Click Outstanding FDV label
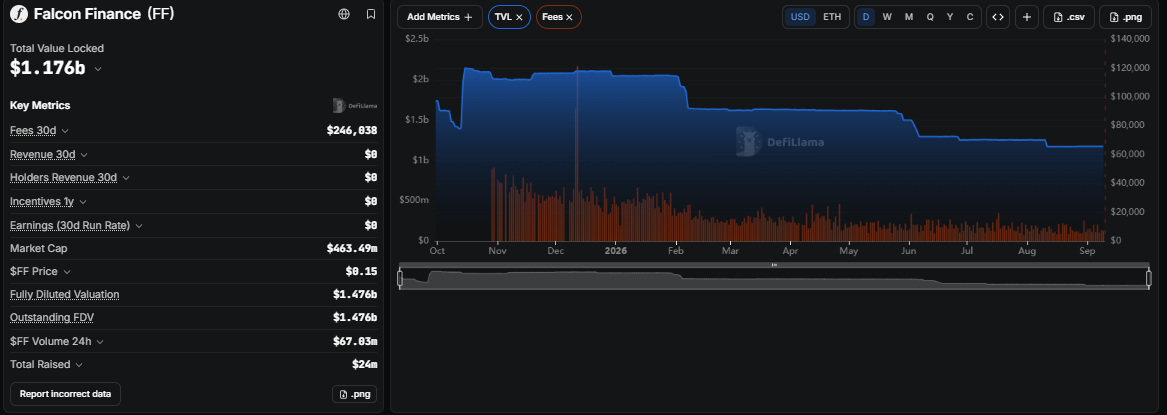 point(52,318)
